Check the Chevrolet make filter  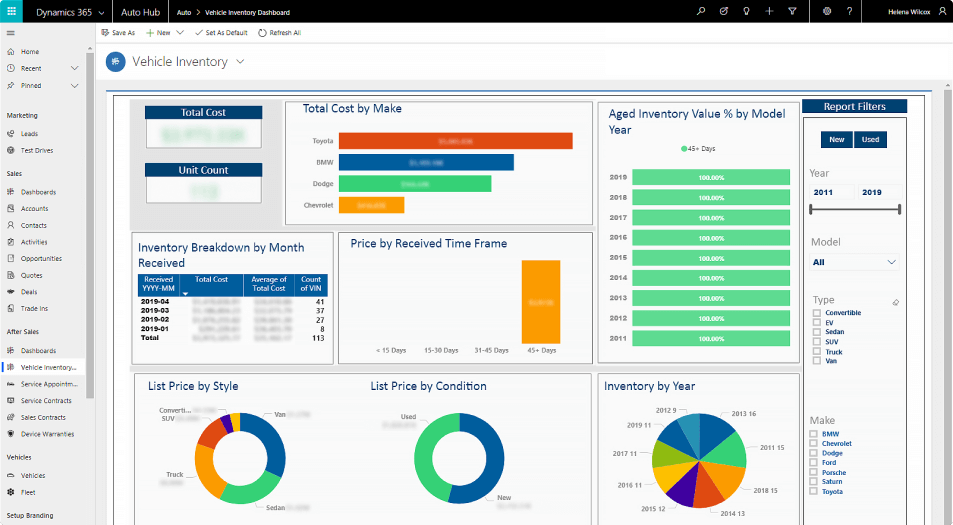point(813,444)
